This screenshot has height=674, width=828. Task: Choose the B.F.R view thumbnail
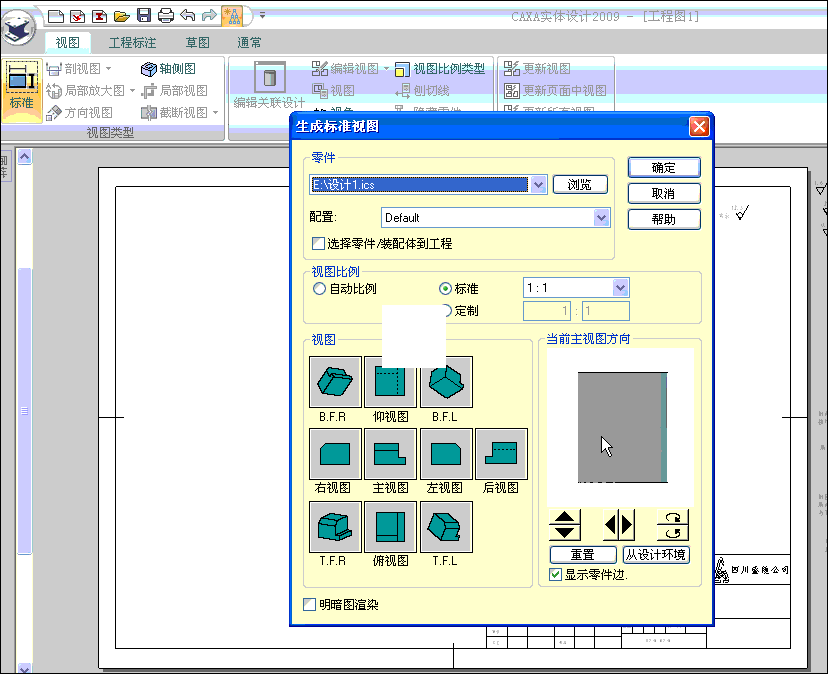335,382
